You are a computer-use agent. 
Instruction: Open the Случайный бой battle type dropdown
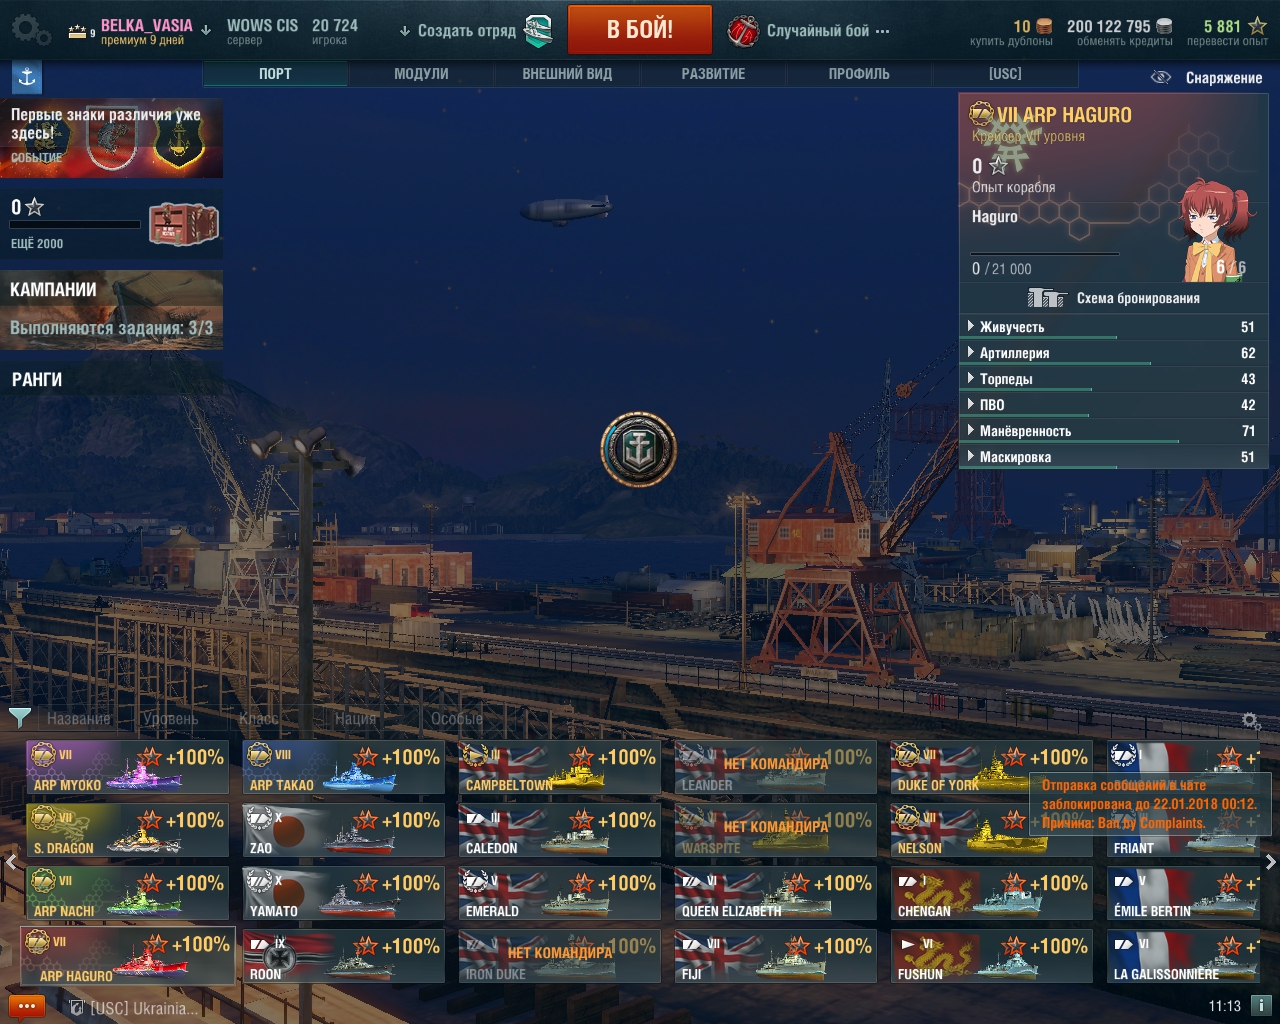tap(809, 31)
